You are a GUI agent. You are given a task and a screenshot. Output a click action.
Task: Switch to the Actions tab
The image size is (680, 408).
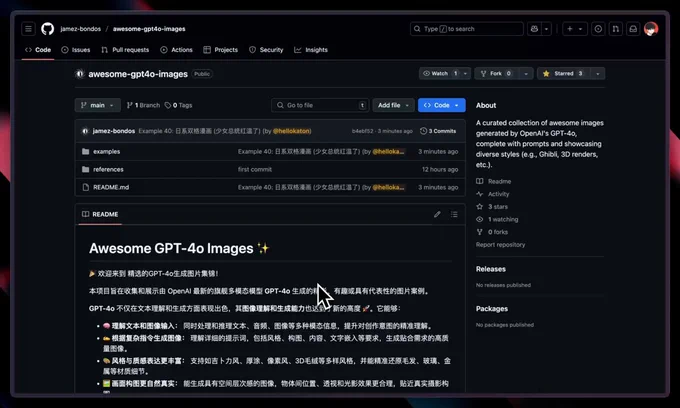click(177, 50)
